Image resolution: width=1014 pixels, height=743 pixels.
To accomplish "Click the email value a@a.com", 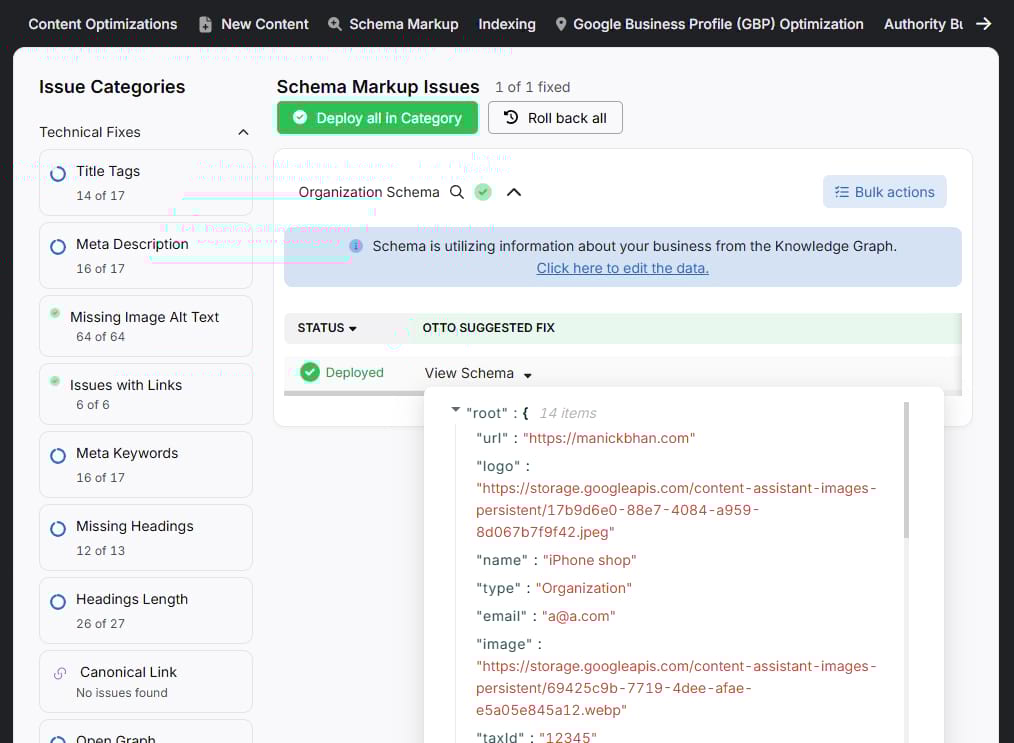I will 578,616.
